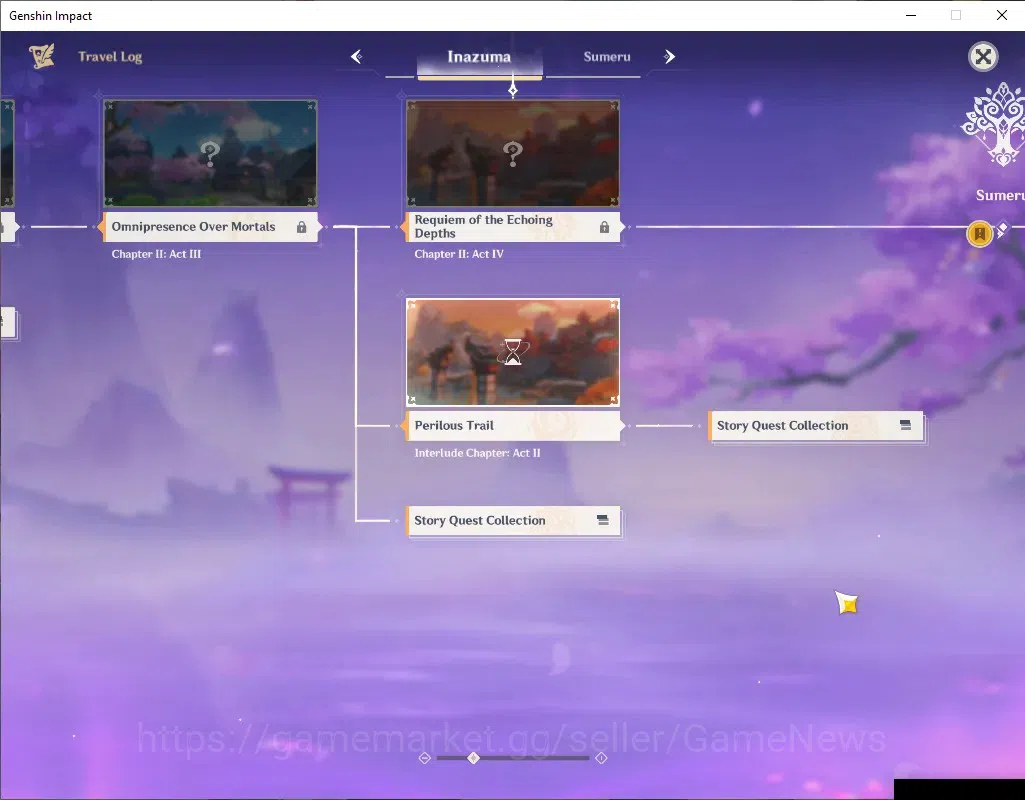Click the "Chapter II: Act IV" text
Image resolution: width=1025 pixels, height=800 pixels.
459,254
